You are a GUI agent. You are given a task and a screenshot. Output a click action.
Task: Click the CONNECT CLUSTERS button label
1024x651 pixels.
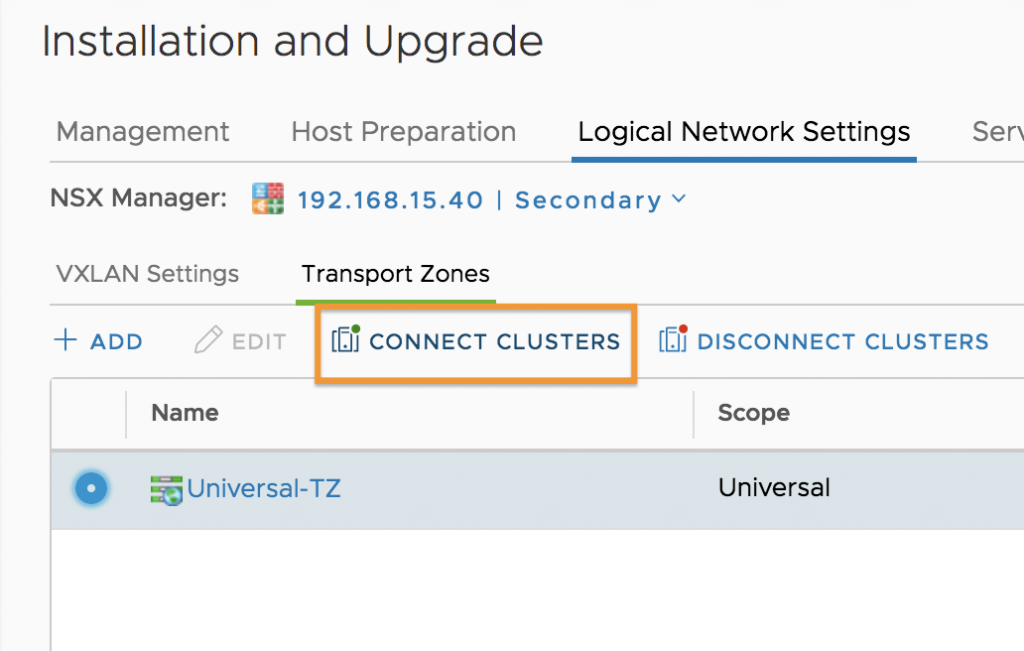click(495, 341)
